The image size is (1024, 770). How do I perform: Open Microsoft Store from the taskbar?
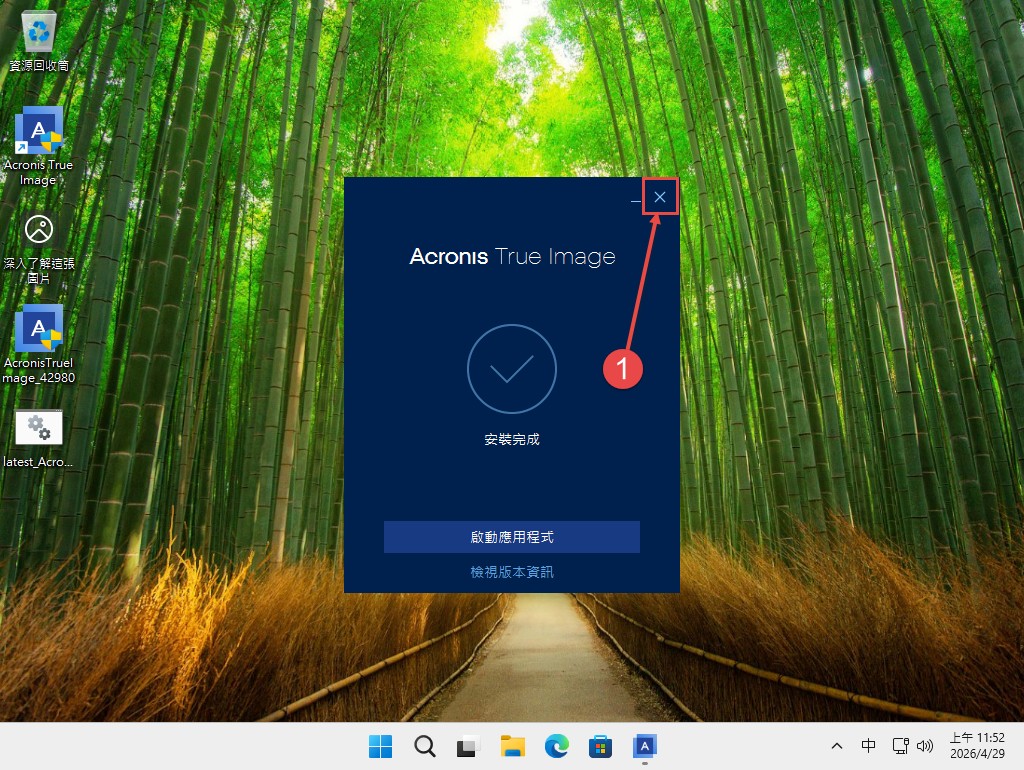point(601,746)
